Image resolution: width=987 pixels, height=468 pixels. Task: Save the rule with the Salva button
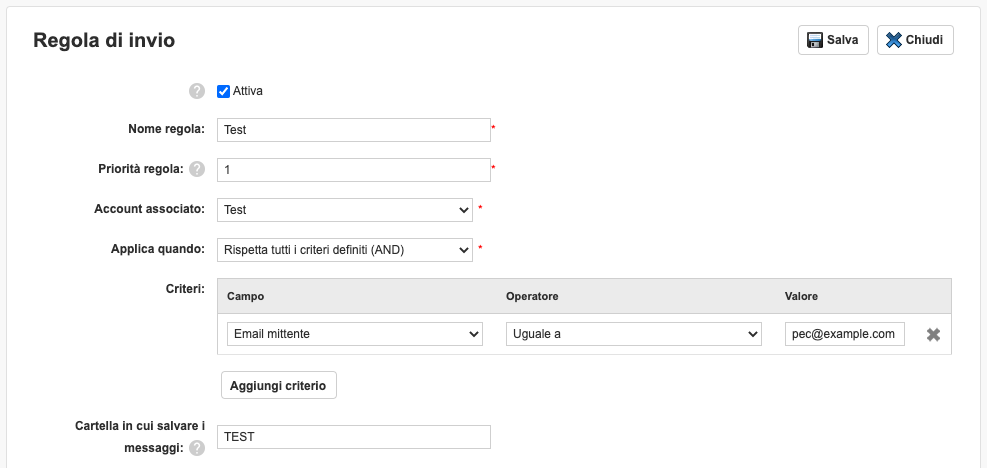(x=832, y=40)
